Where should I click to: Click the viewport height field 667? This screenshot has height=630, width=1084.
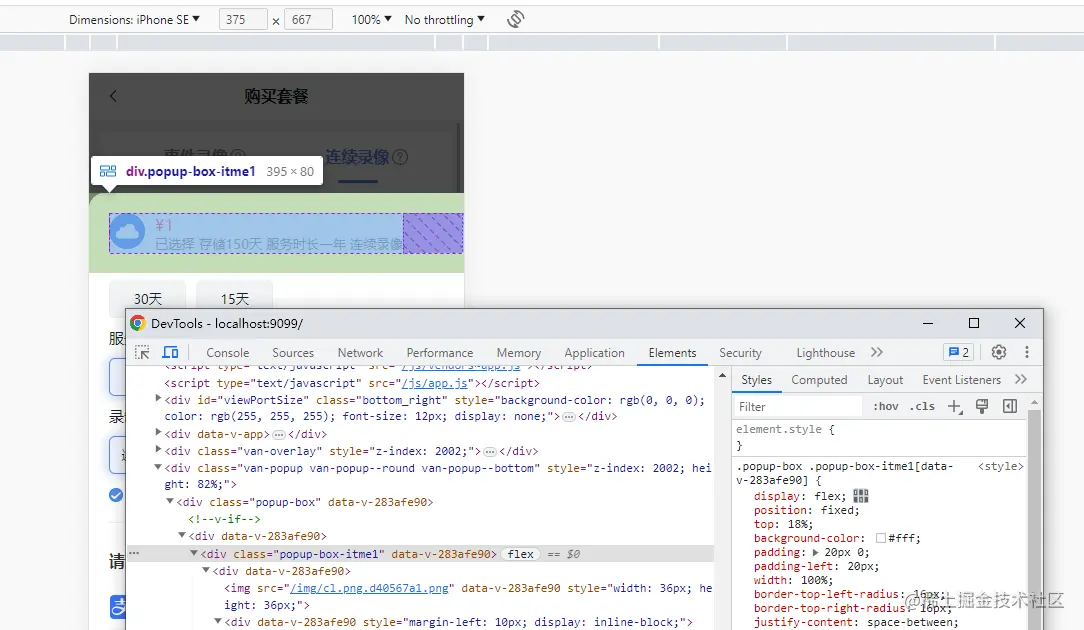[308, 19]
